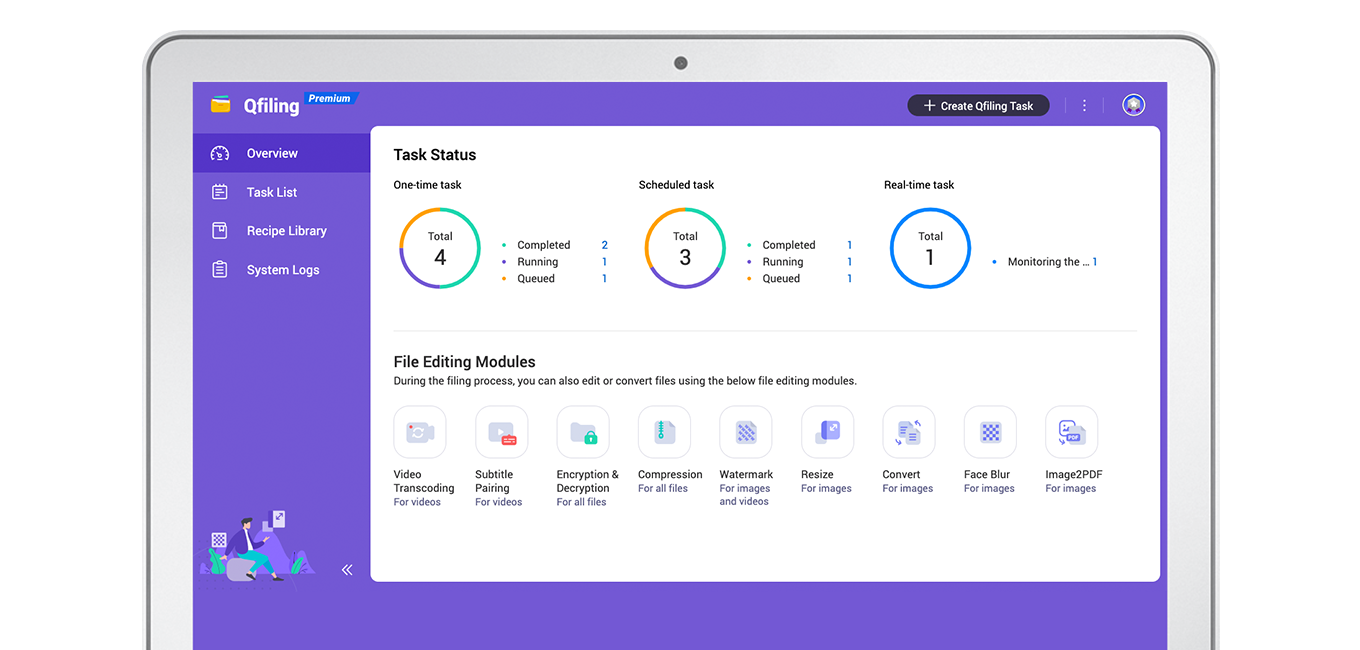Click one-time task Completed count 2

point(604,245)
